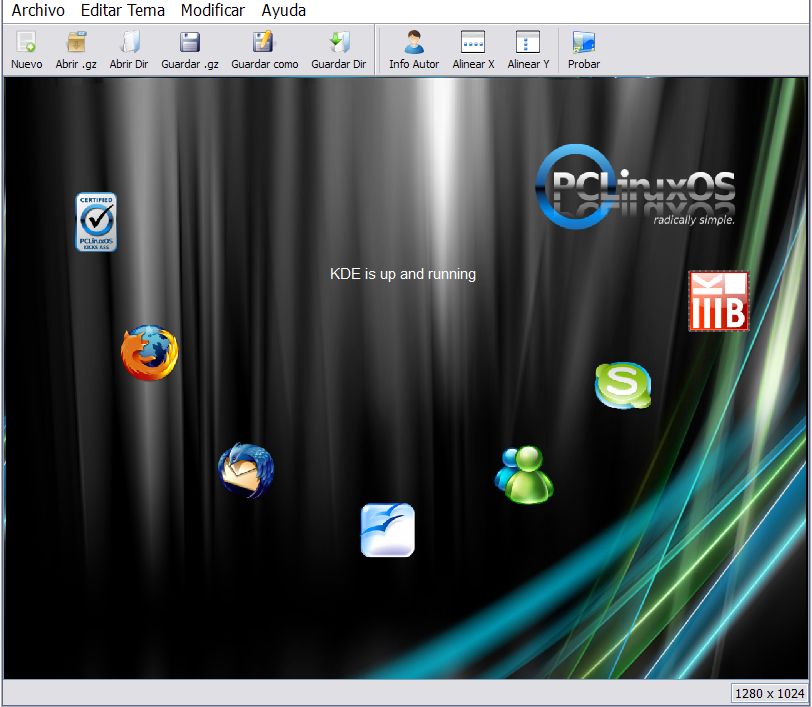The image size is (812, 707).
Task: Open the Archivo menu
Action: tap(38, 10)
